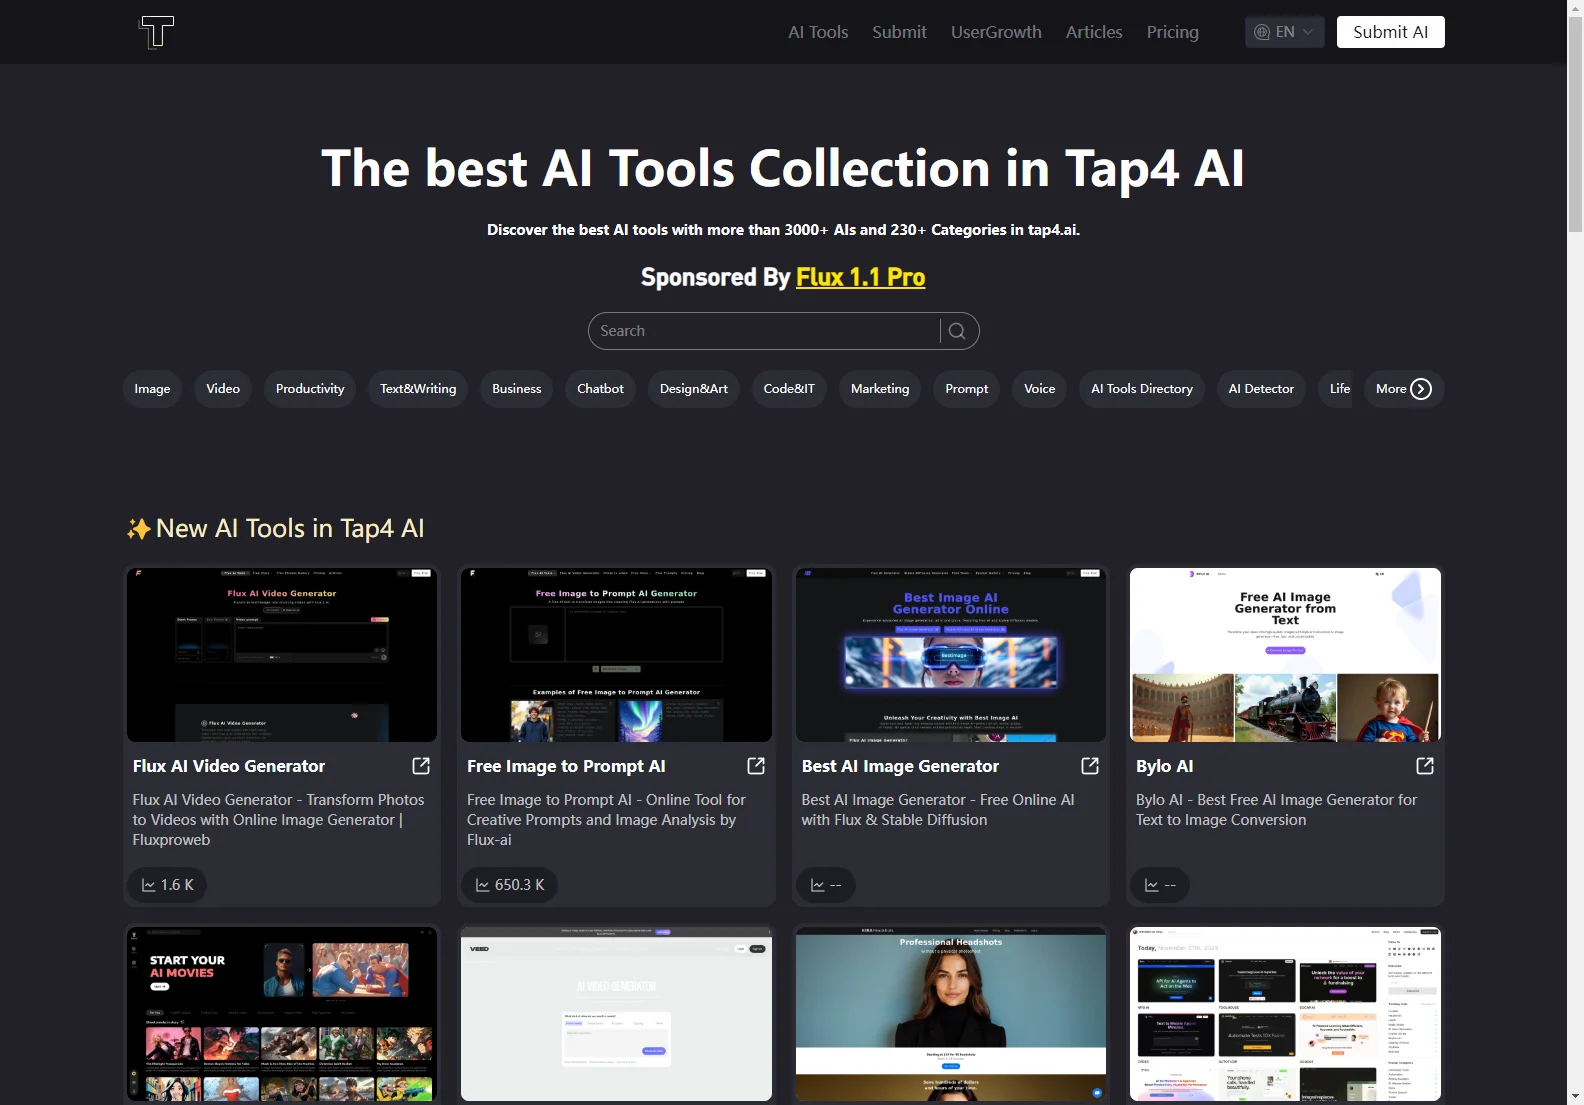Click the Flux AI Video Generator description text
The width and height of the screenshot is (1584, 1105).
click(x=279, y=820)
